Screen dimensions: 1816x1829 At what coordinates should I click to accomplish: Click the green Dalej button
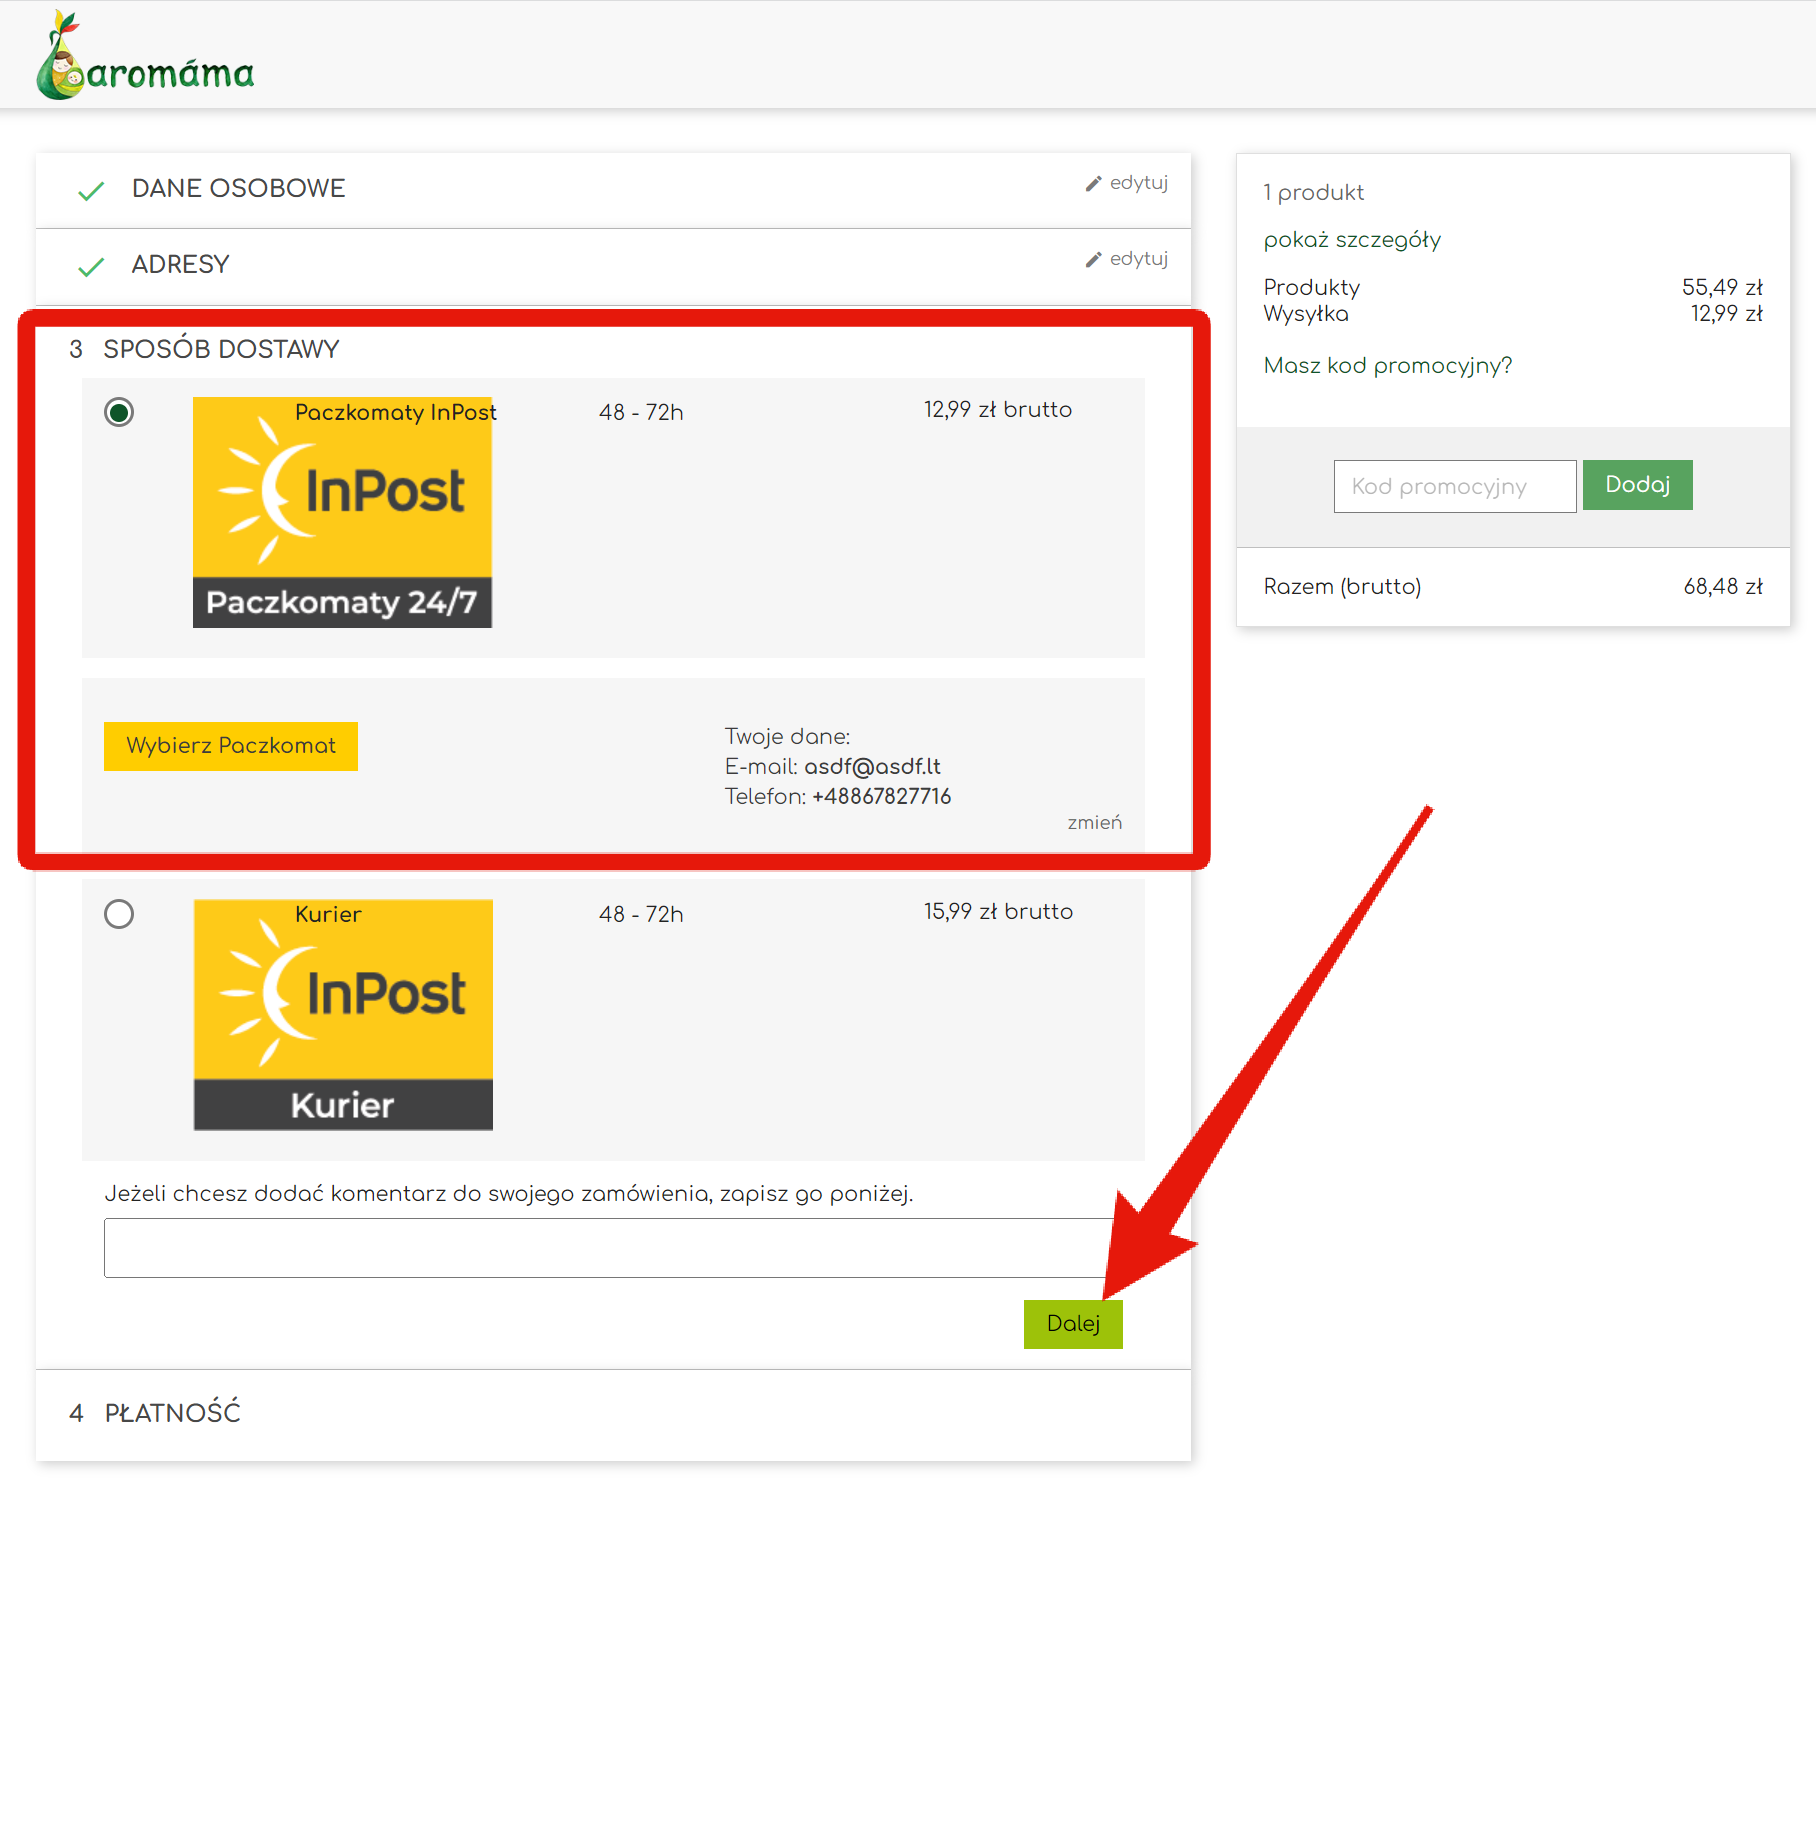1073,1324
